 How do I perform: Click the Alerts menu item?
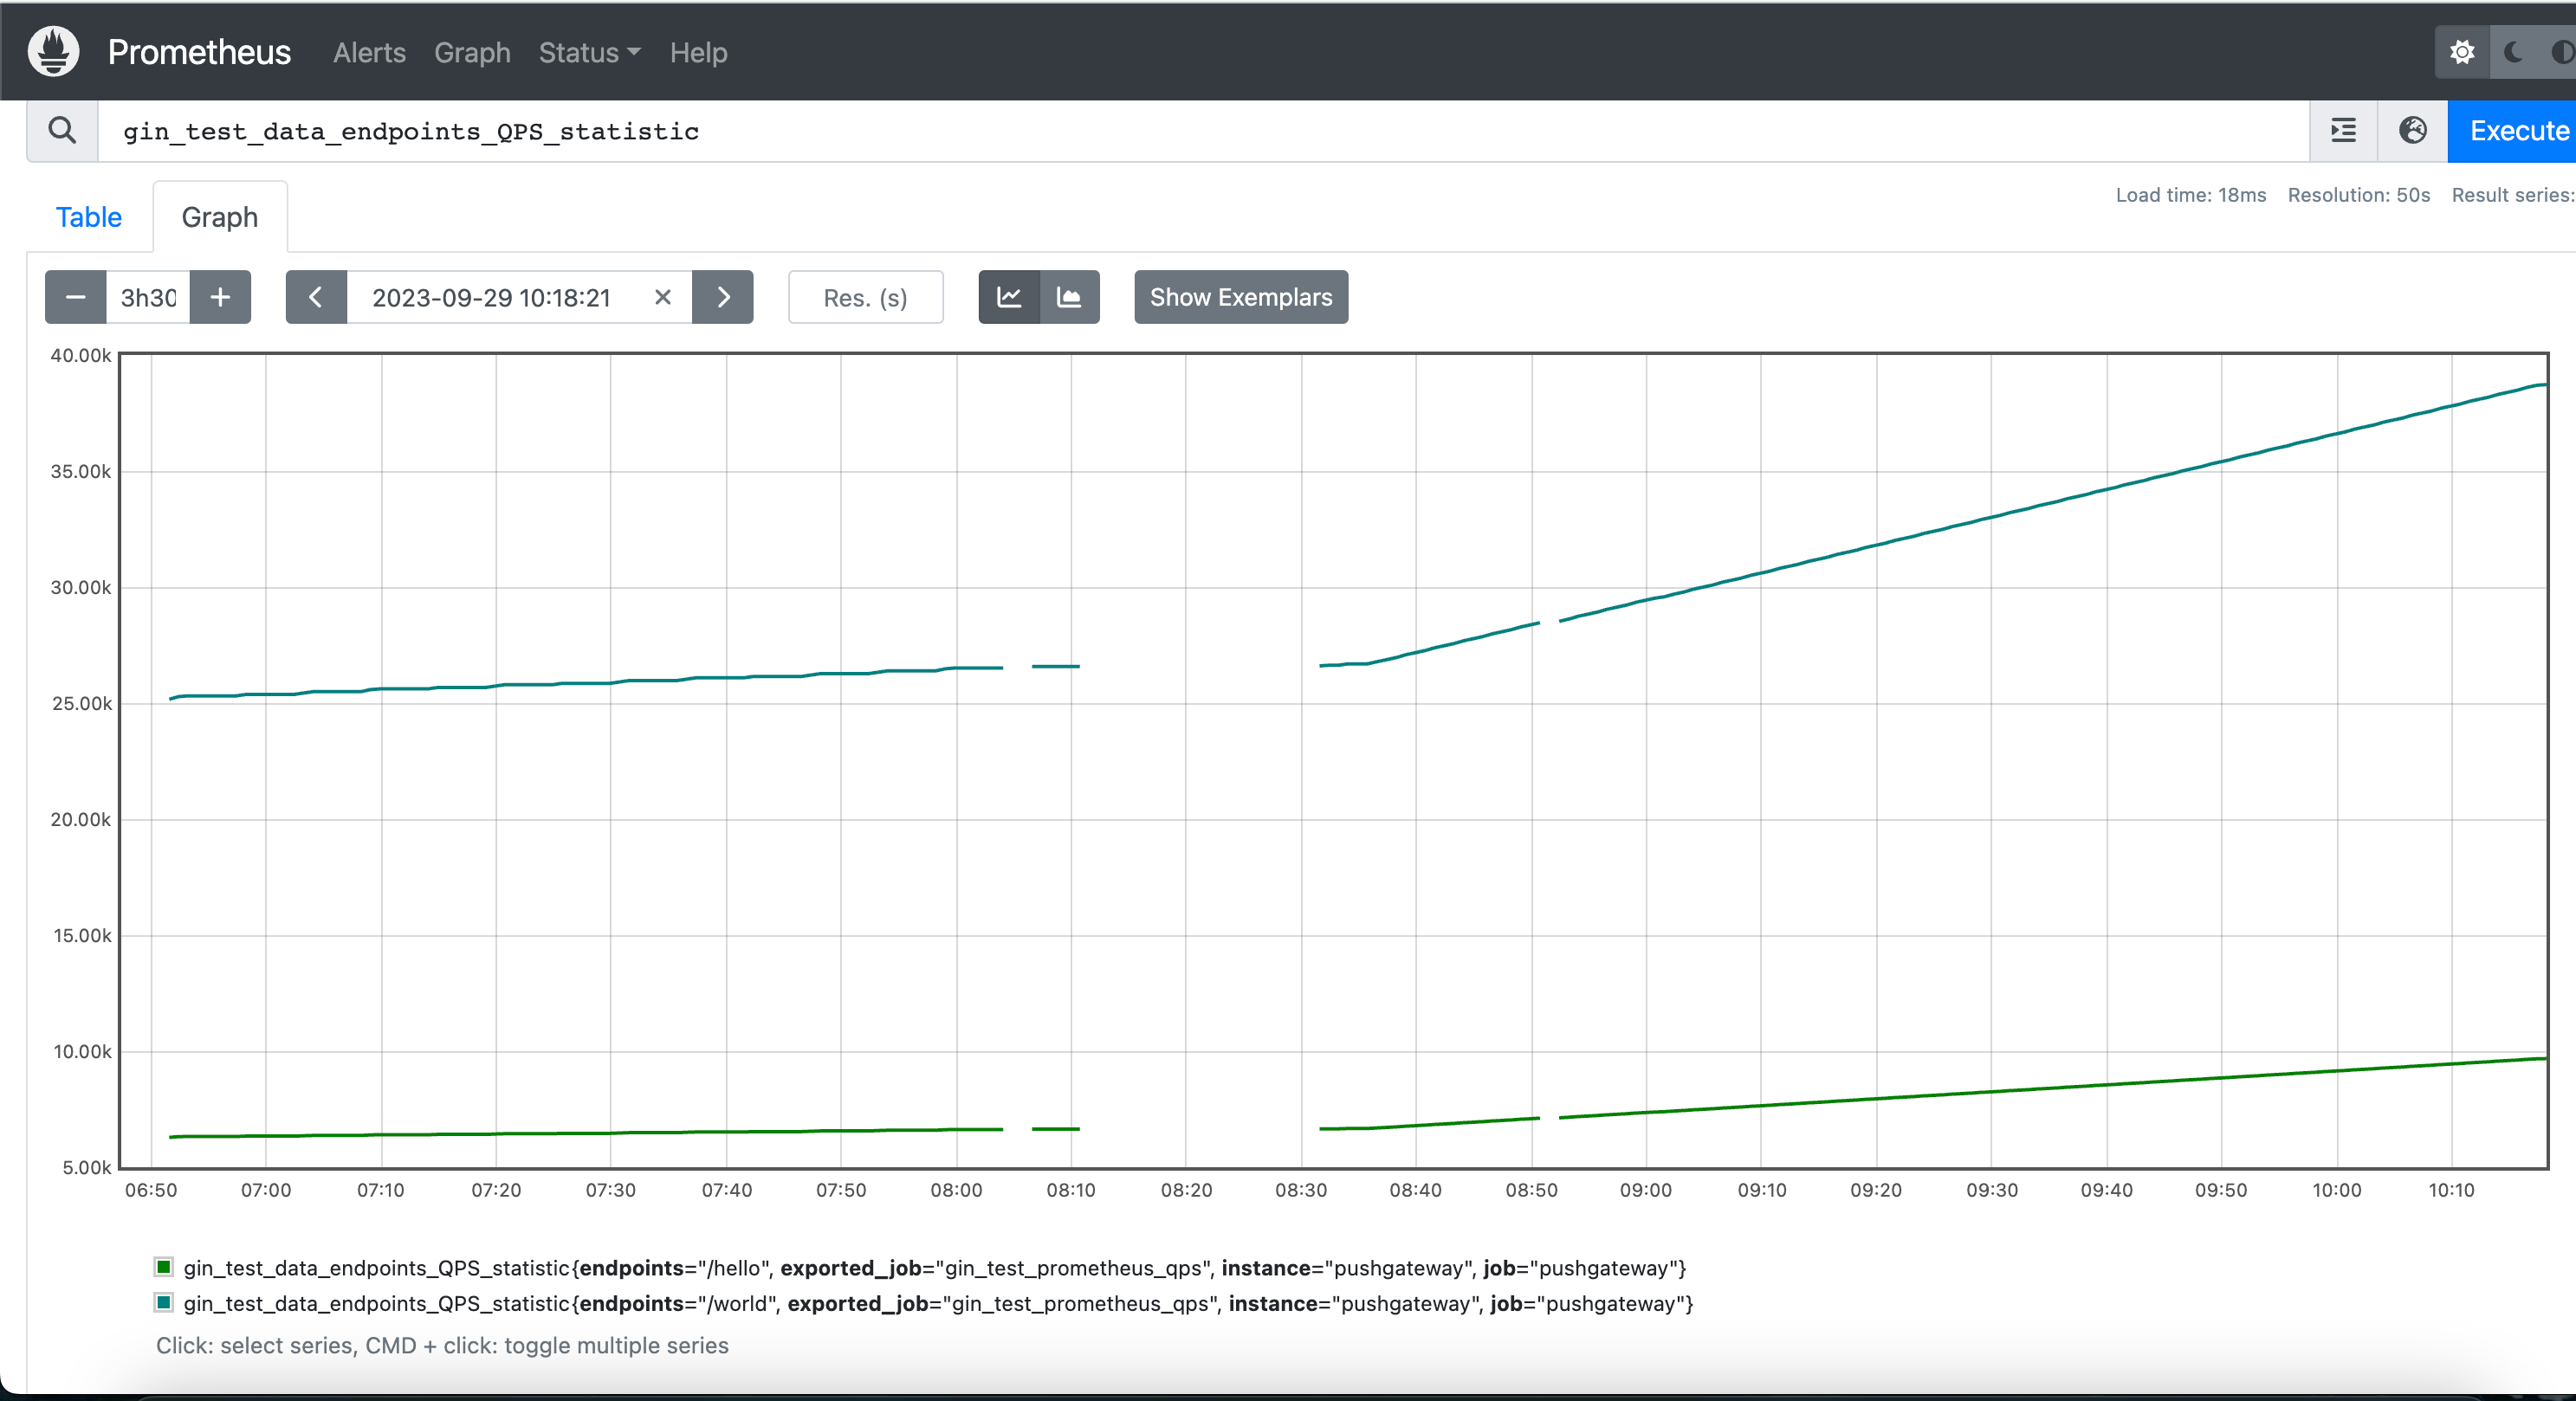[366, 50]
